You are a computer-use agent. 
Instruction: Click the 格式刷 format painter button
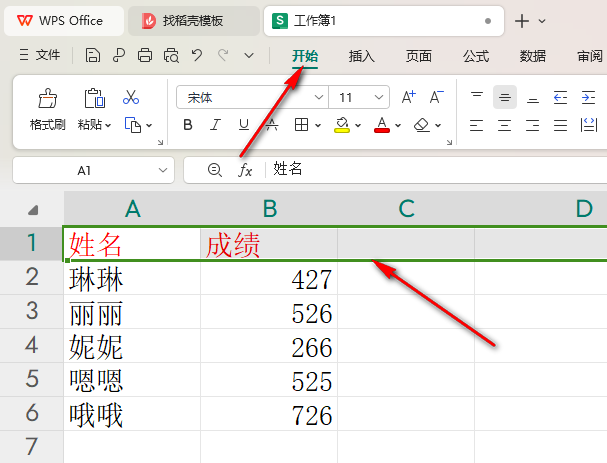48,110
